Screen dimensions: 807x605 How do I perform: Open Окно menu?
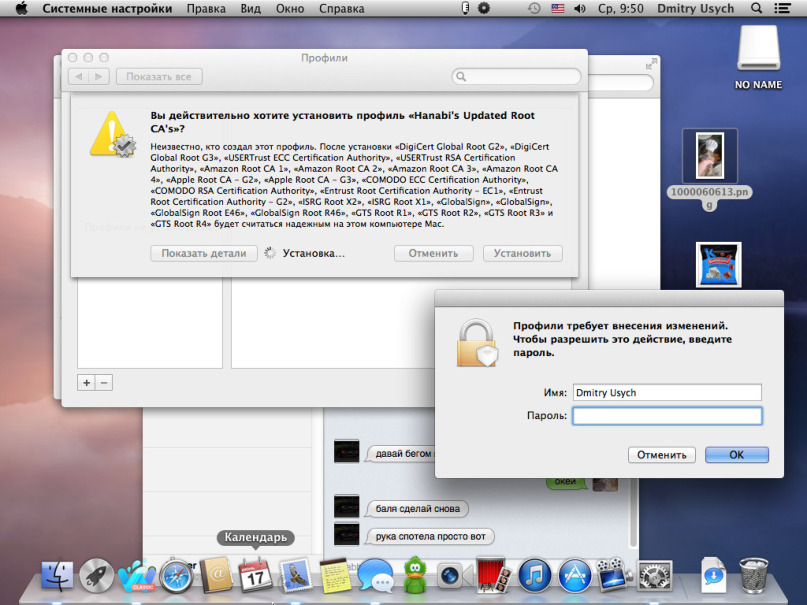pos(290,9)
